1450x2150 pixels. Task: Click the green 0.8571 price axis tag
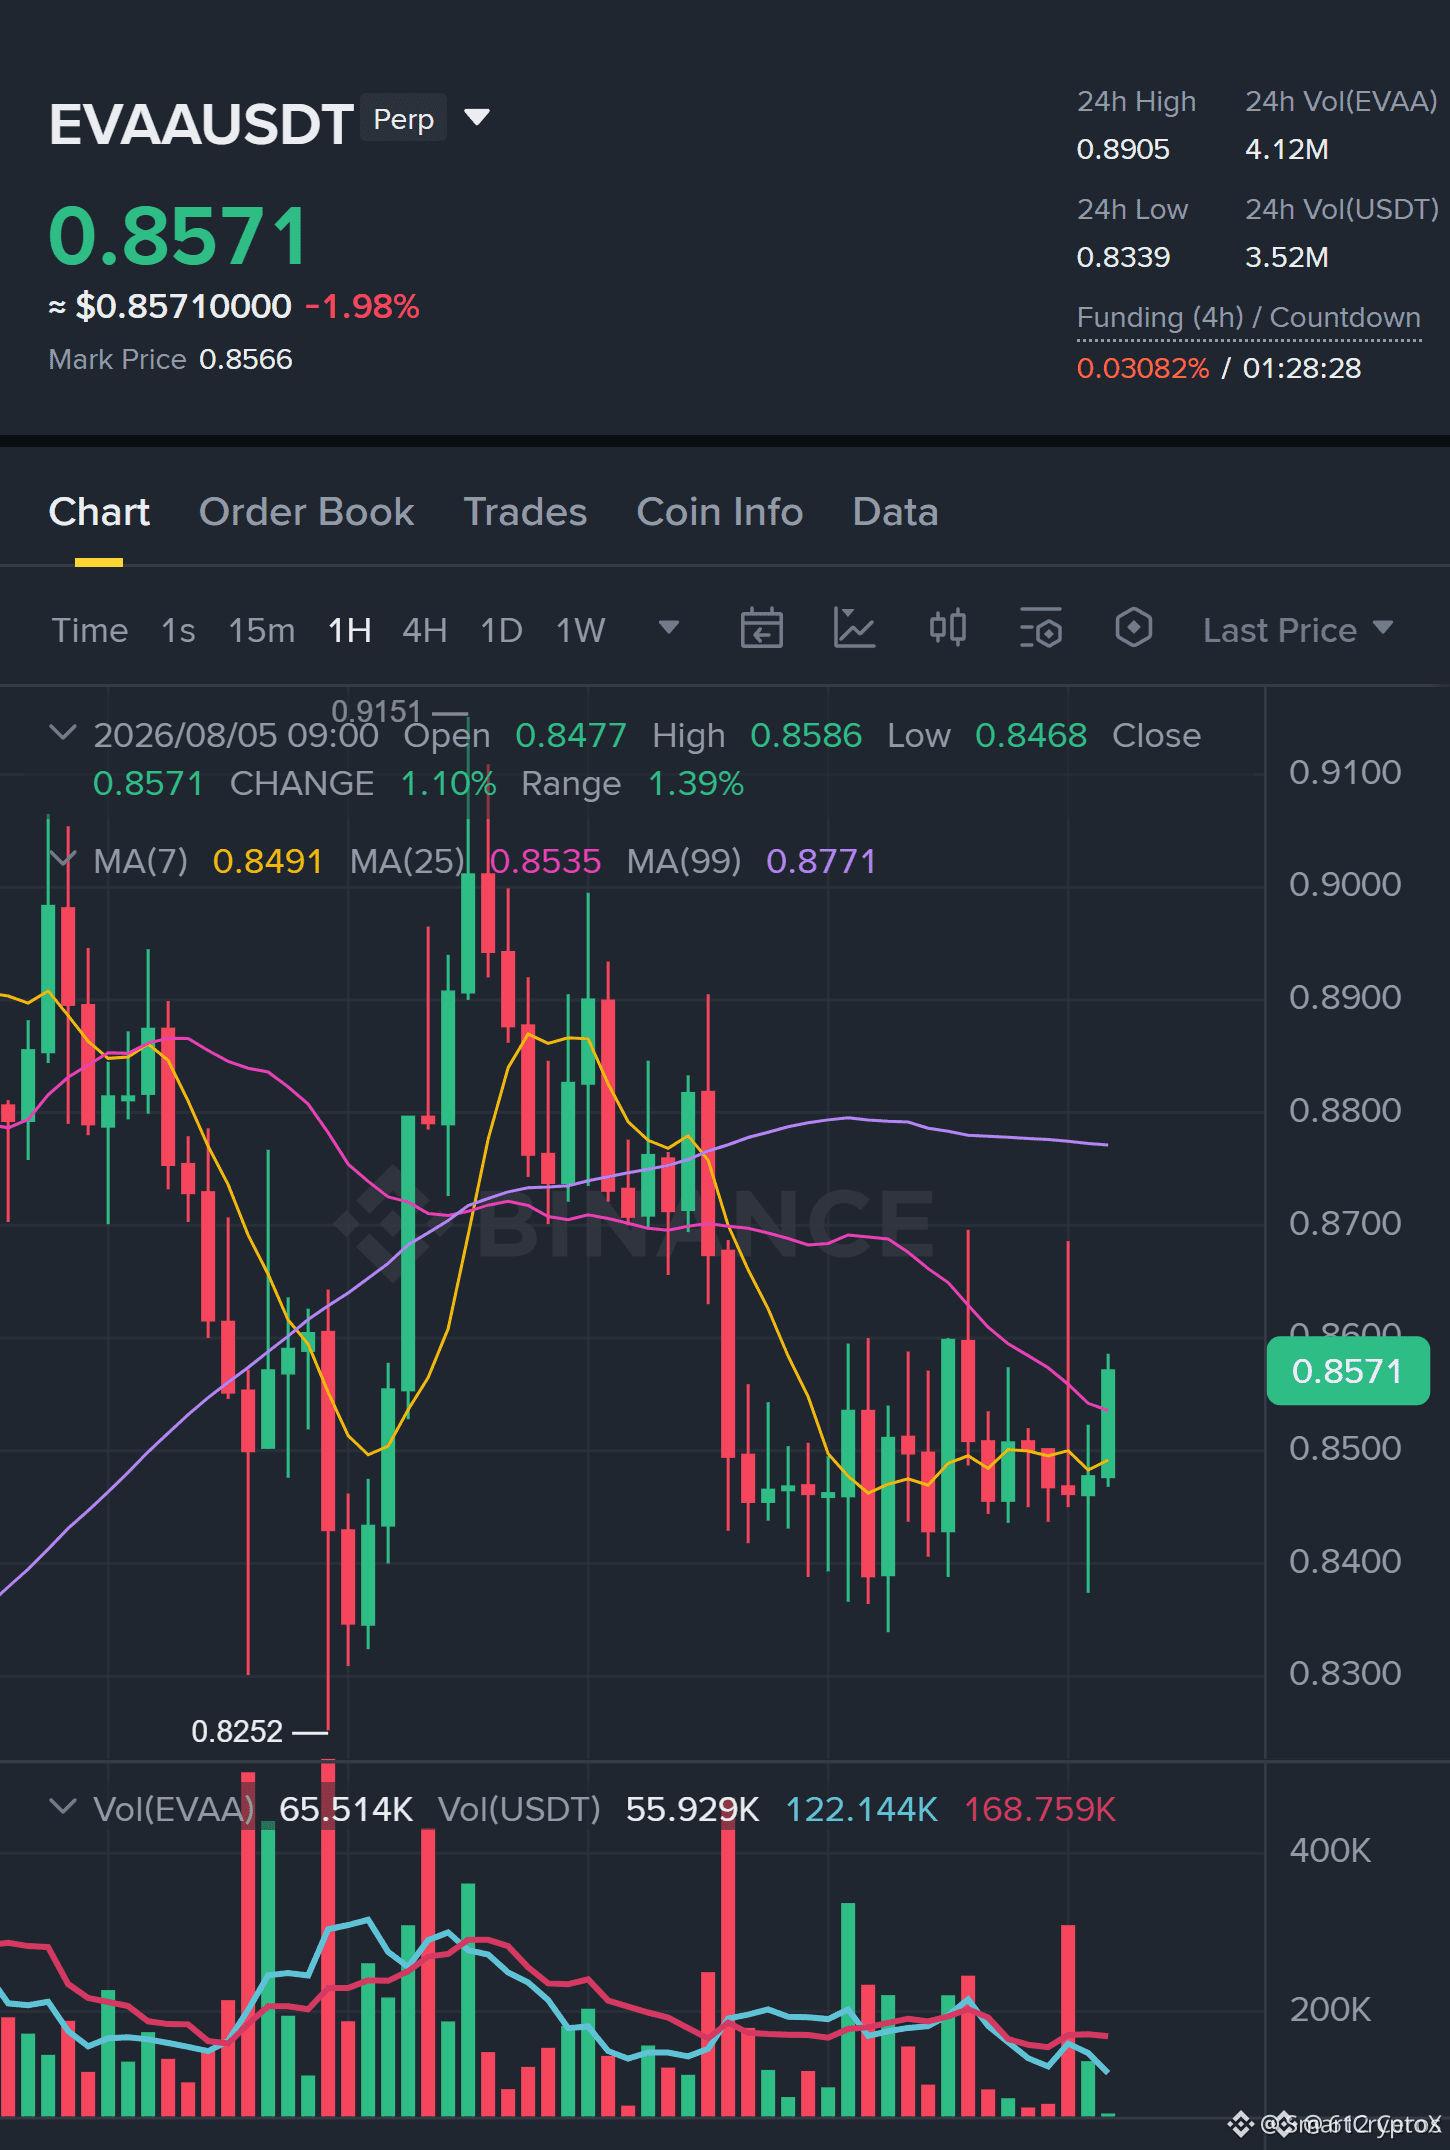pos(1348,1371)
